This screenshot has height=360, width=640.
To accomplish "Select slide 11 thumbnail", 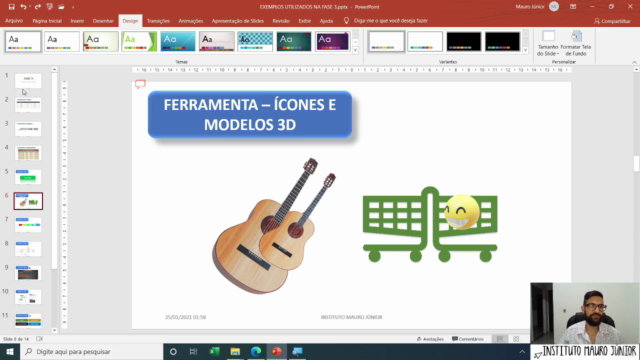I will point(28,321).
